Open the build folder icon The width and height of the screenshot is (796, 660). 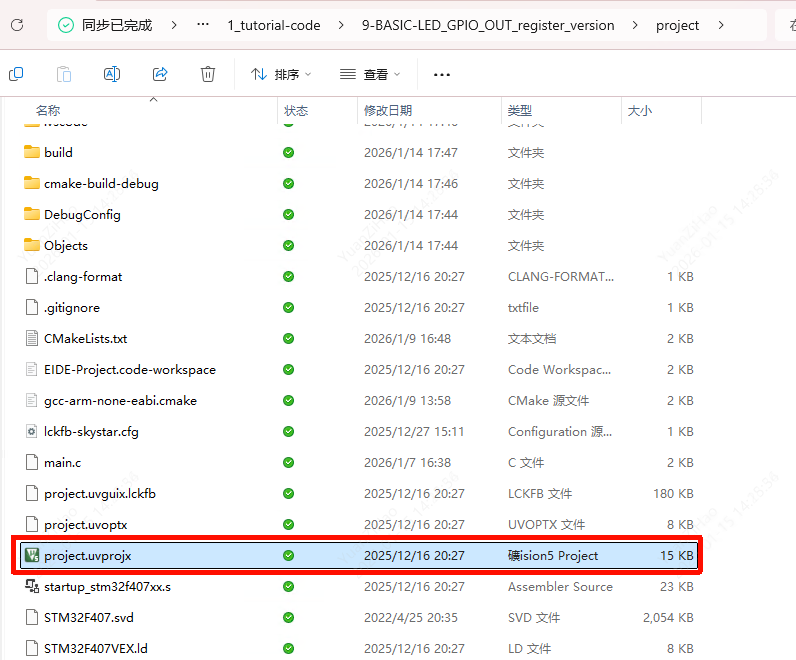tap(31, 153)
